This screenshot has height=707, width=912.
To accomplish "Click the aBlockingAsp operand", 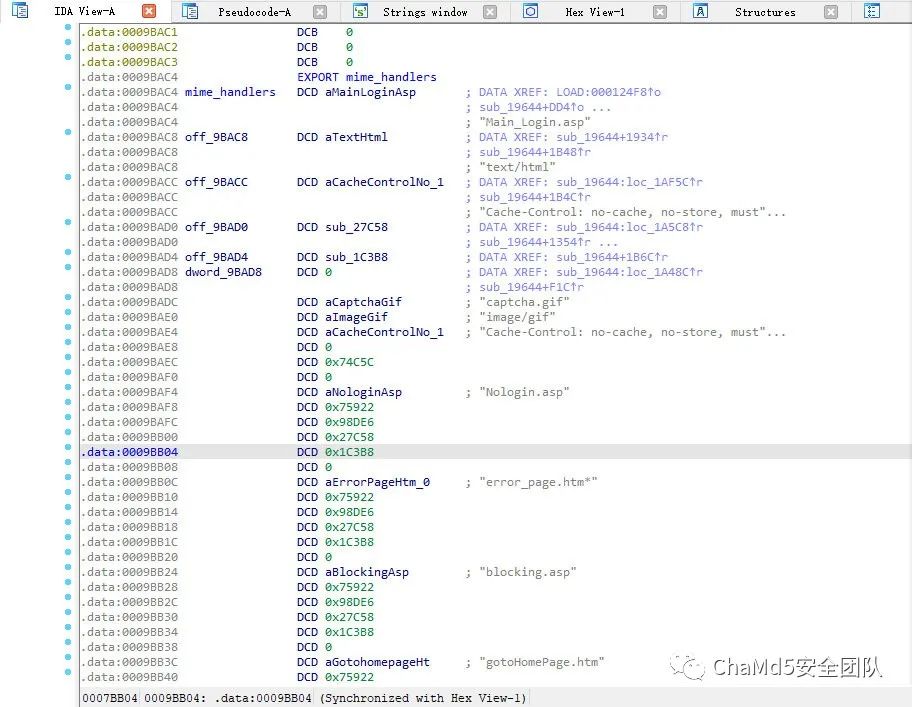I will (x=367, y=572).
